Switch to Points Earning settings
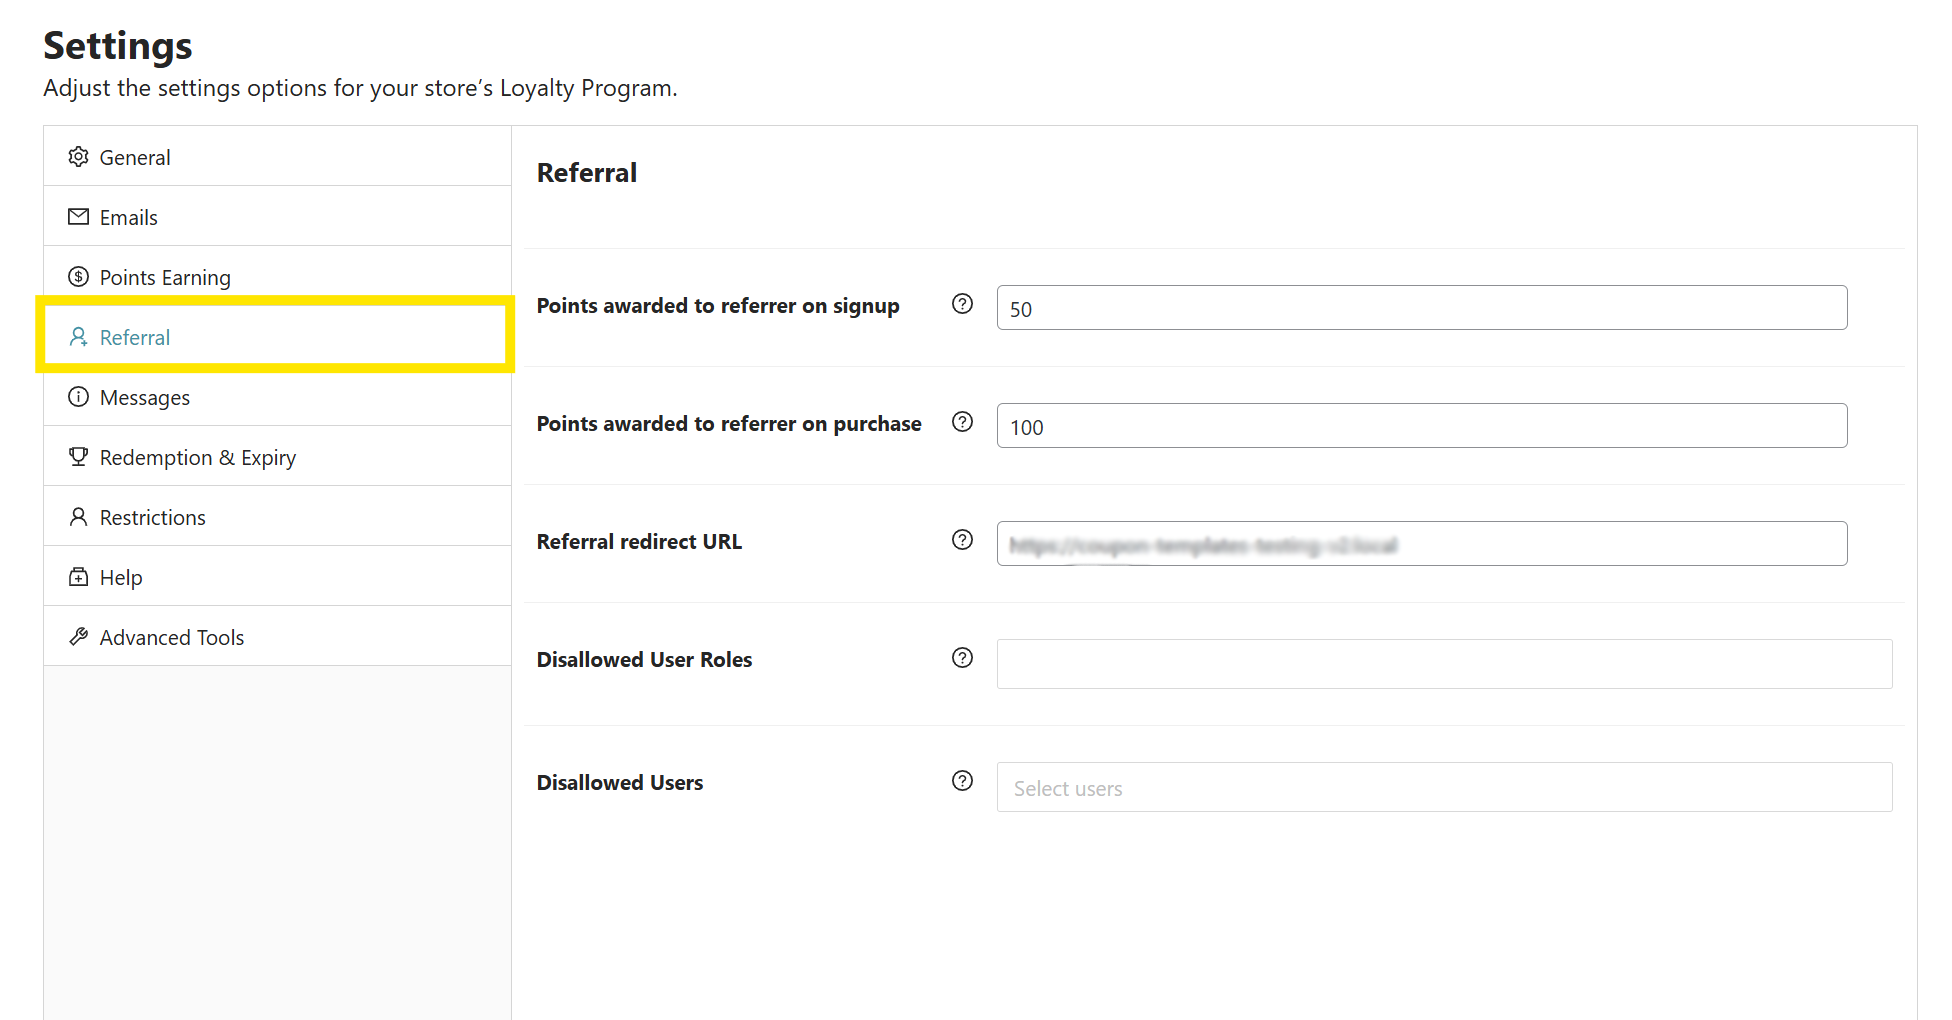The image size is (1952, 1020). click(277, 276)
